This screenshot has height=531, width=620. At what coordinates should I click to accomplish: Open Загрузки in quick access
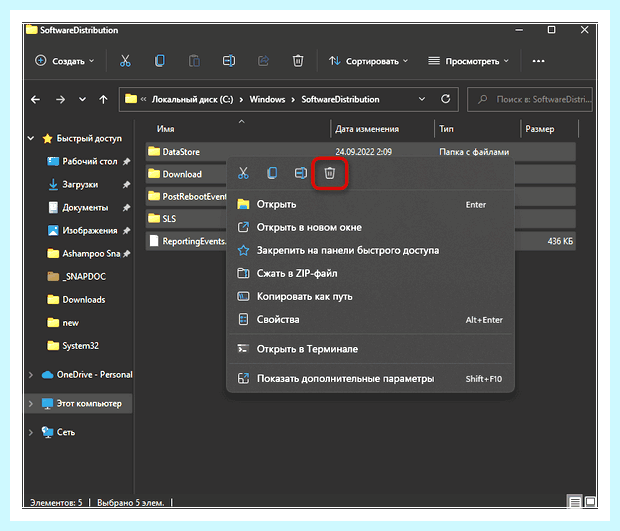tap(80, 185)
